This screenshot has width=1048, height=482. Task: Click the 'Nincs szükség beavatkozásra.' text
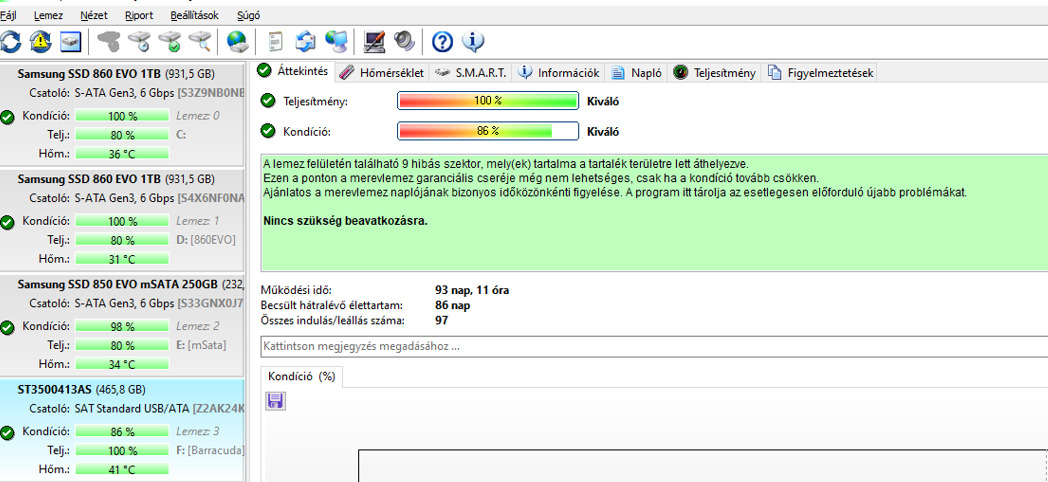tap(346, 221)
